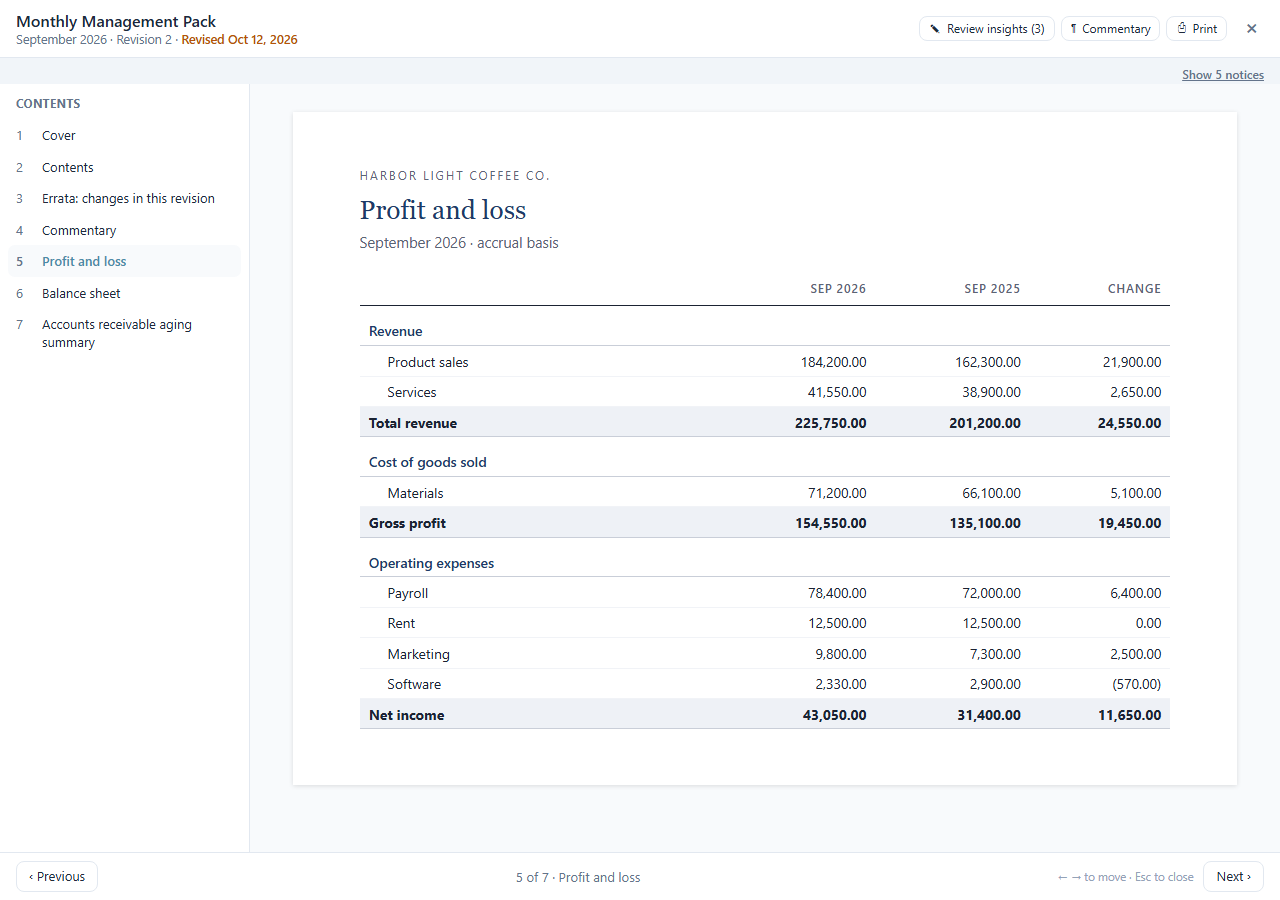Click the Payroll row label

click(x=408, y=593)
